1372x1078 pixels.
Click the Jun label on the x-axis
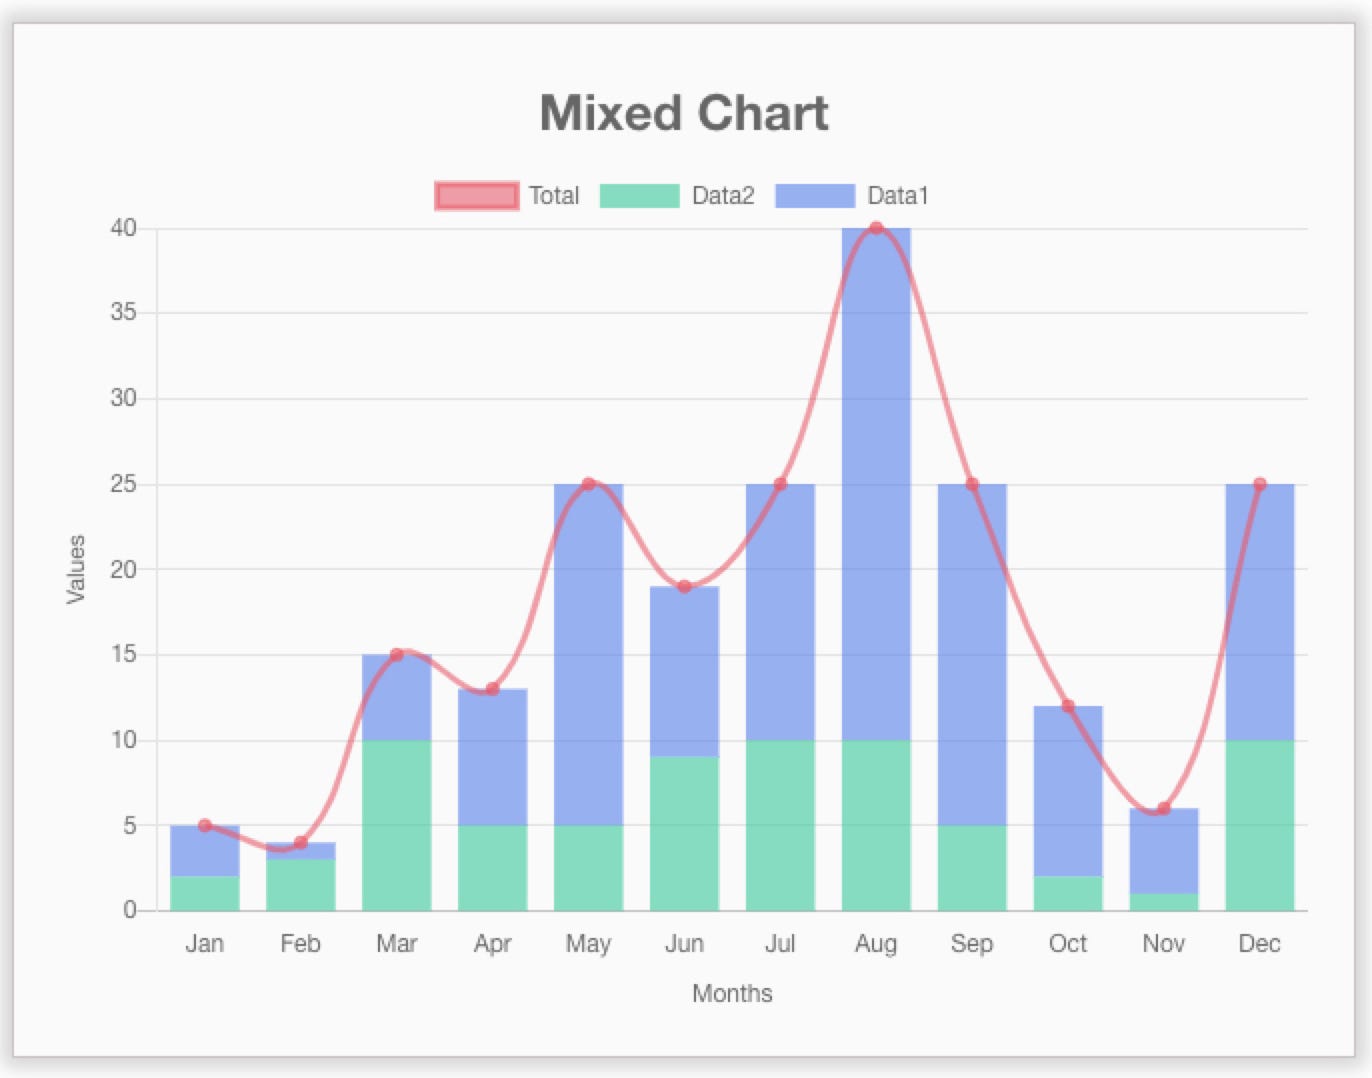click(x=685, y=943)
